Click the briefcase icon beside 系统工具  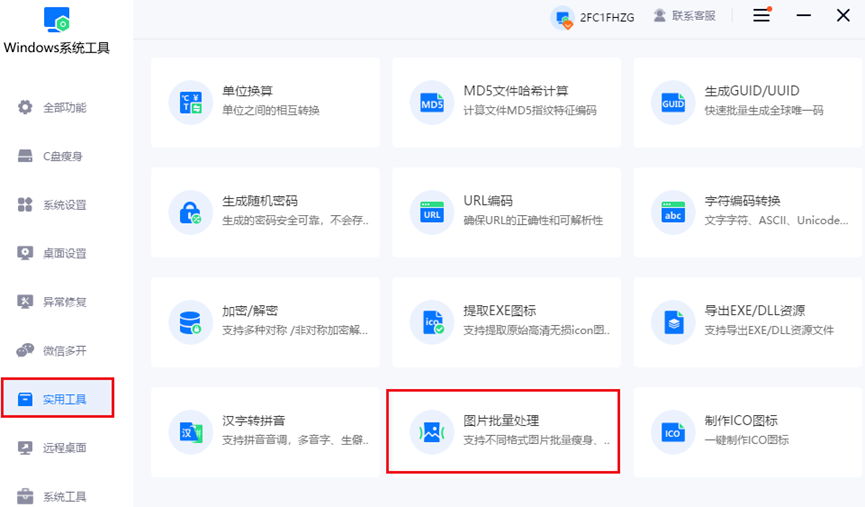point(25,495)
